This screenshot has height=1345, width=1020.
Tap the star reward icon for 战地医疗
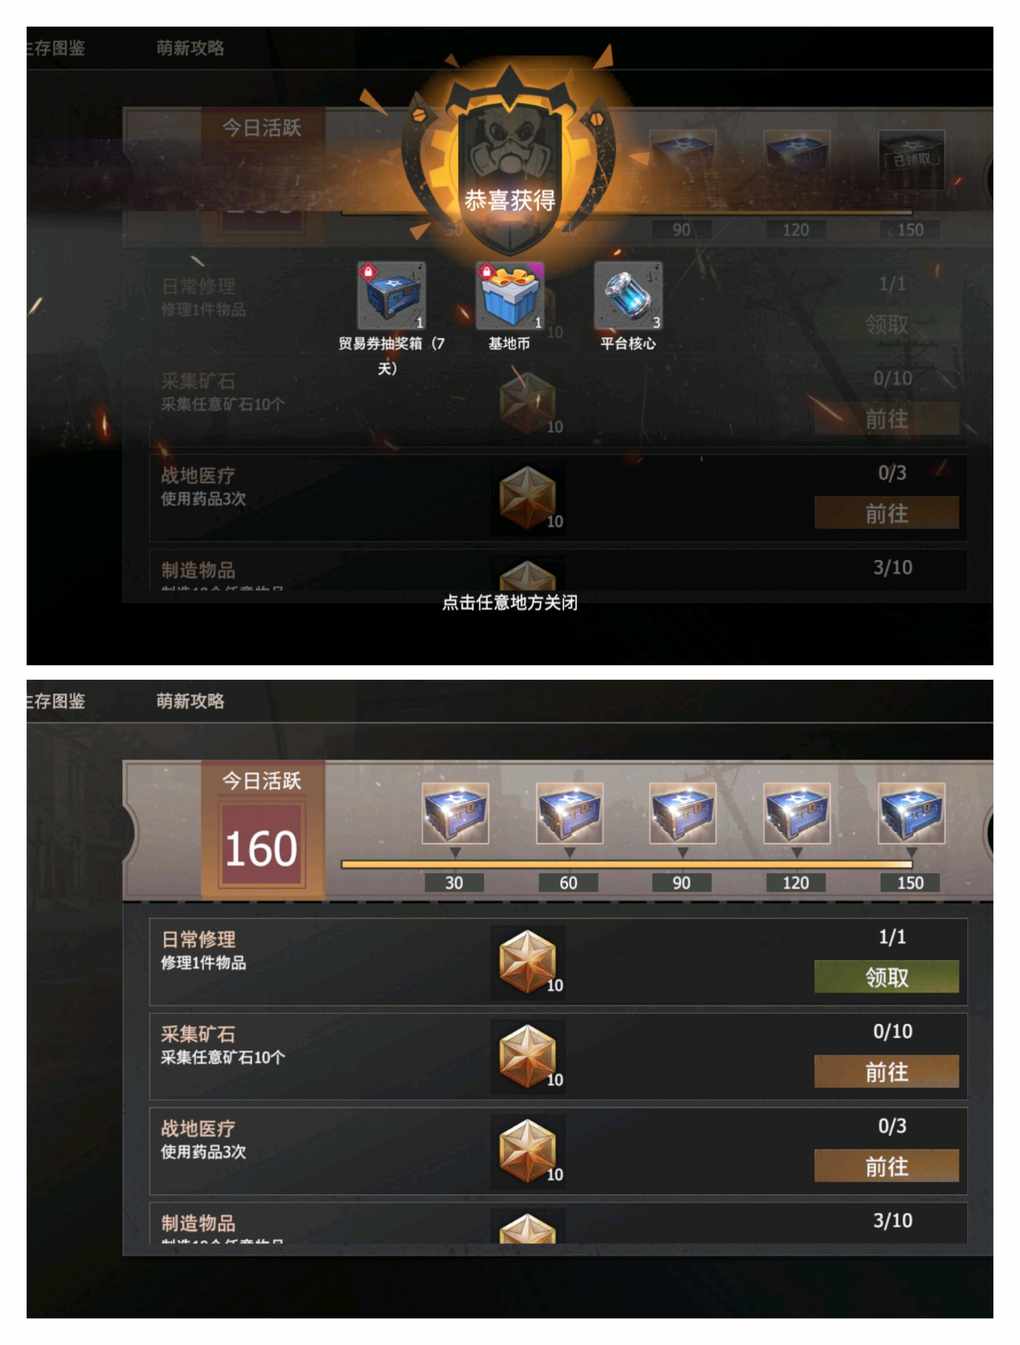[528, 1151]
